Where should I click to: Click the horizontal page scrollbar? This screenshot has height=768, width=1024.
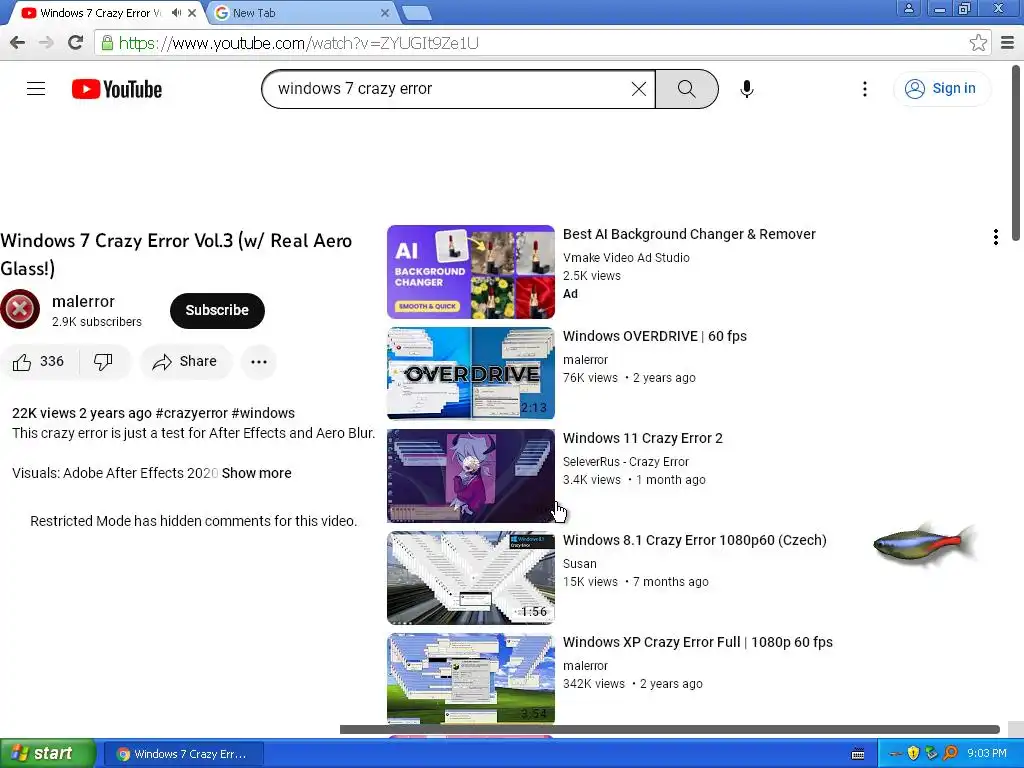(x=669, y=729)
